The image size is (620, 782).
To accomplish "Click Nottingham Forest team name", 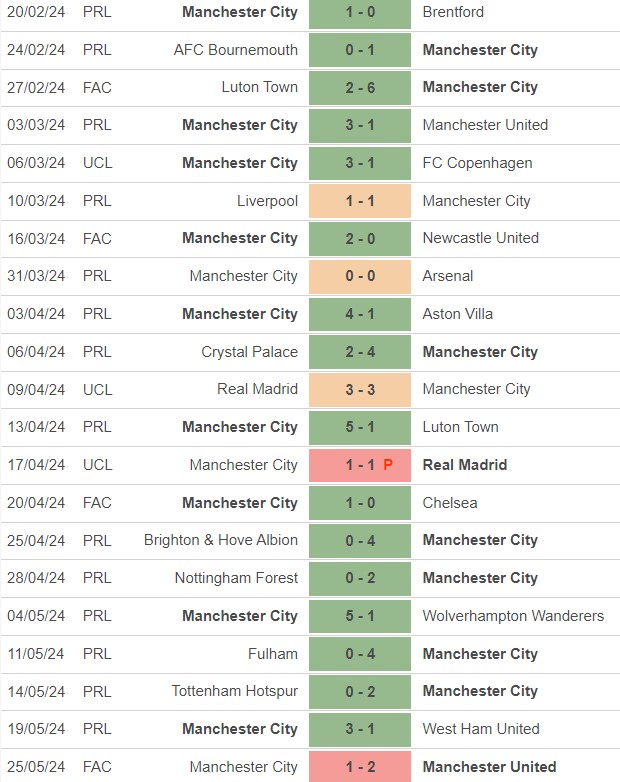I will point(236,578).
